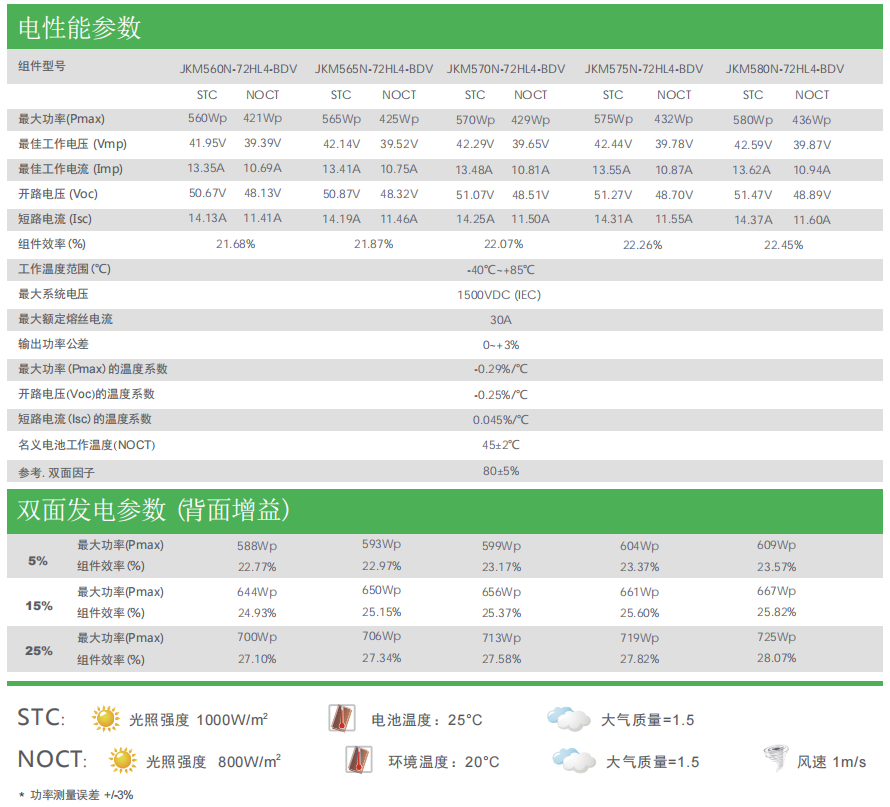The width and height of the screenshot is (890, 807).
Task: Click the cloud icon in NOCT row
Action: coord(574,760)
